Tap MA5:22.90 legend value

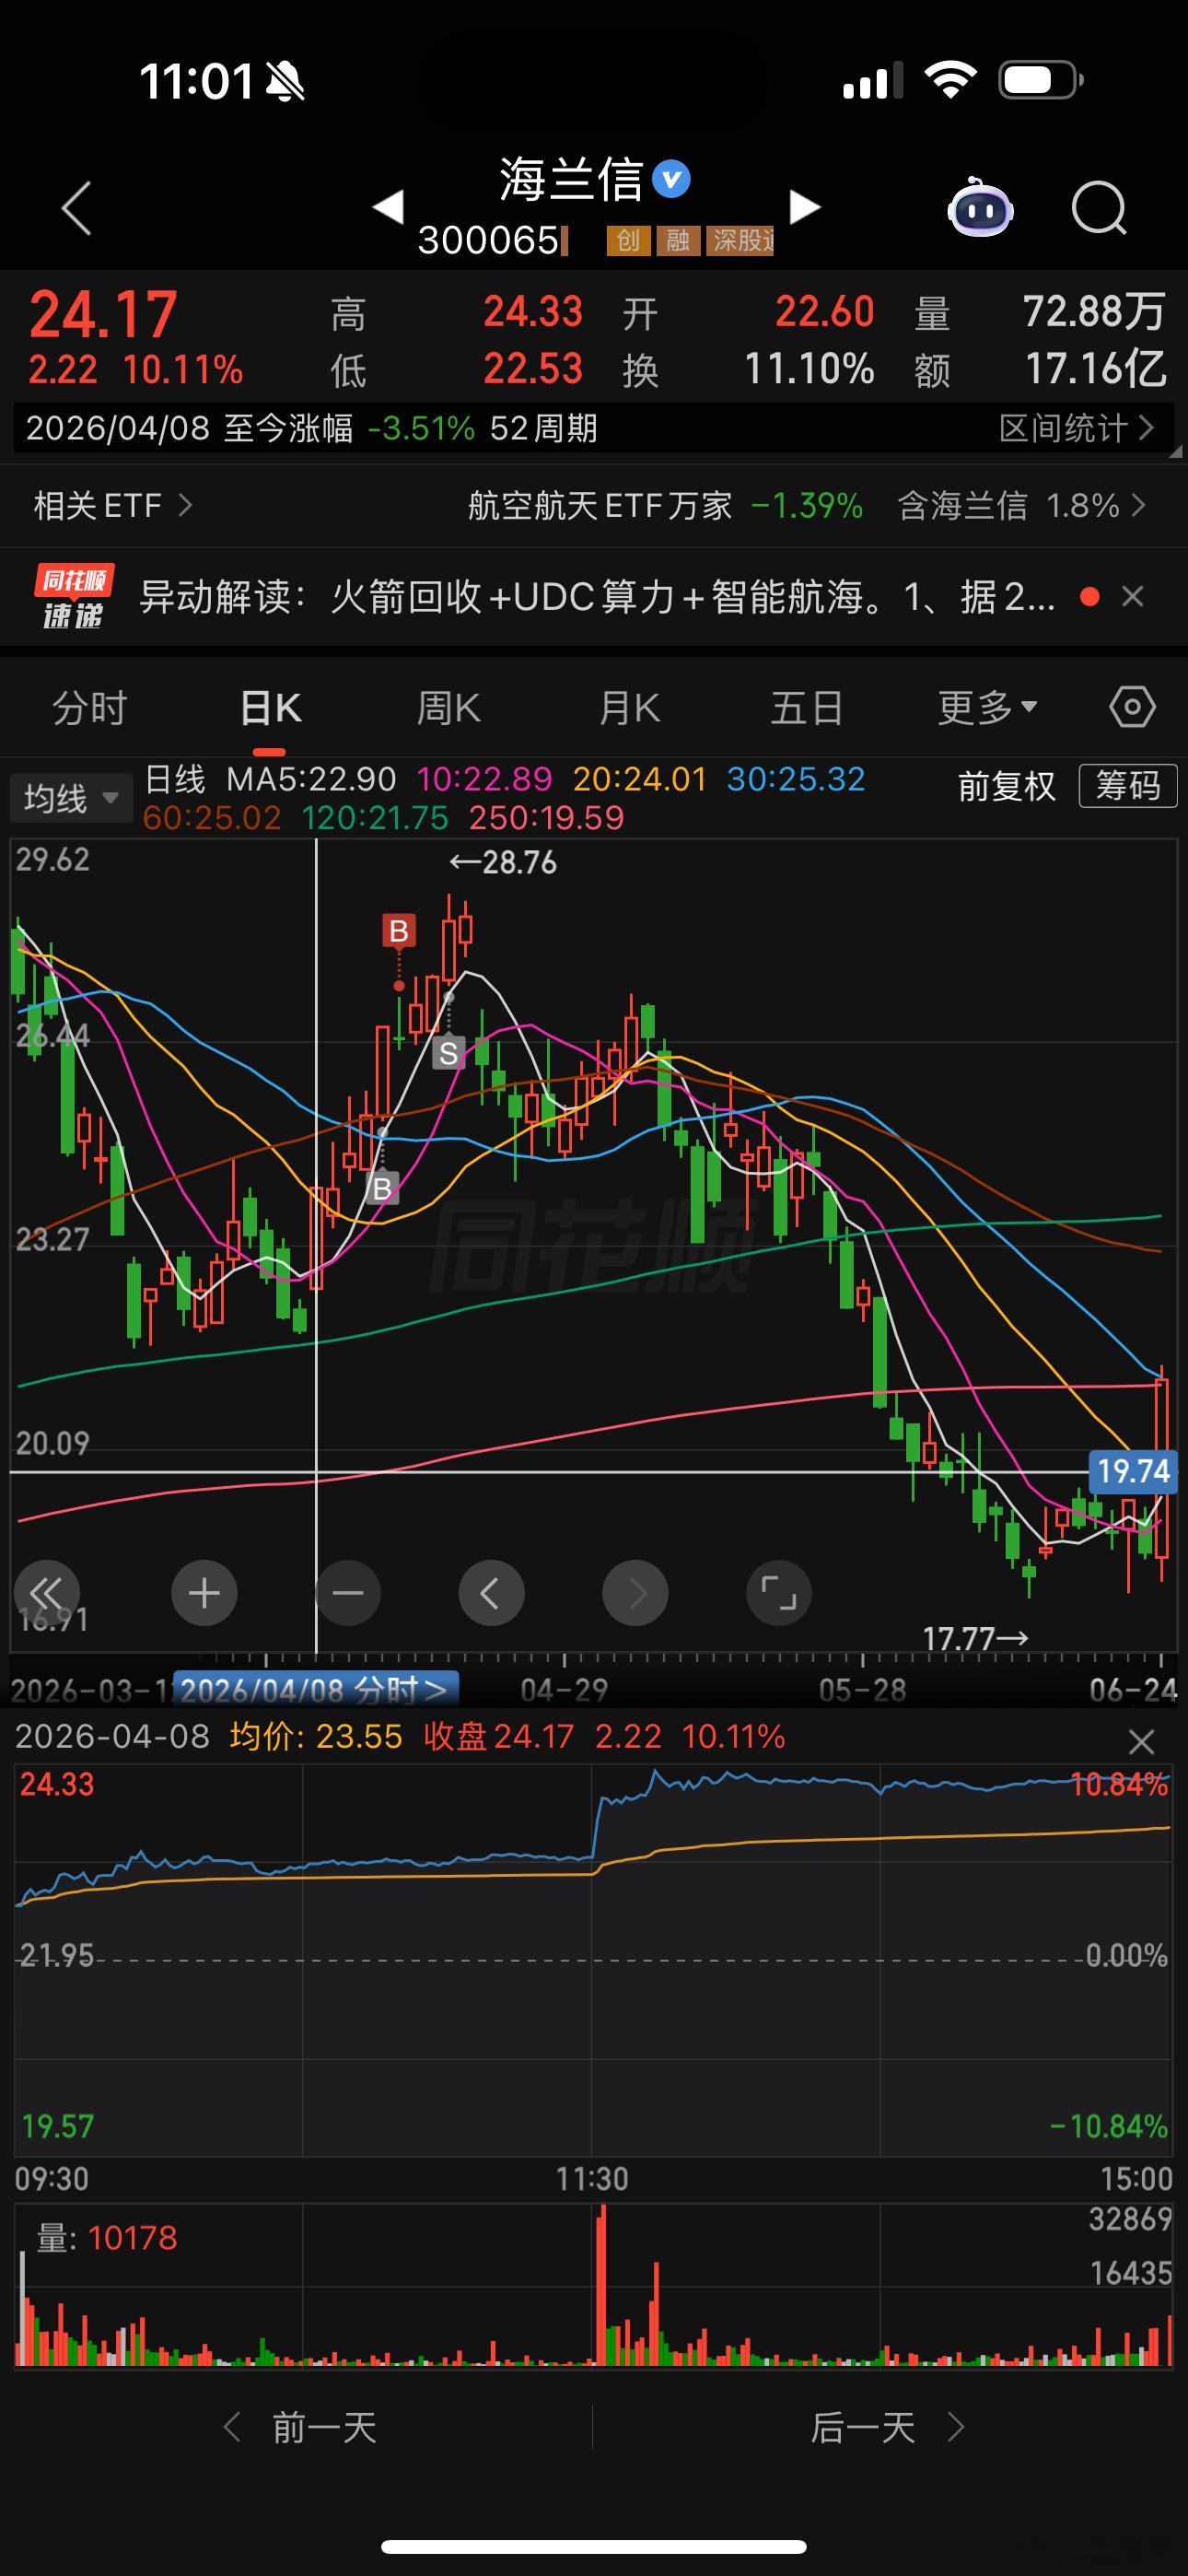pyautogui.click(x=311, y=779)
